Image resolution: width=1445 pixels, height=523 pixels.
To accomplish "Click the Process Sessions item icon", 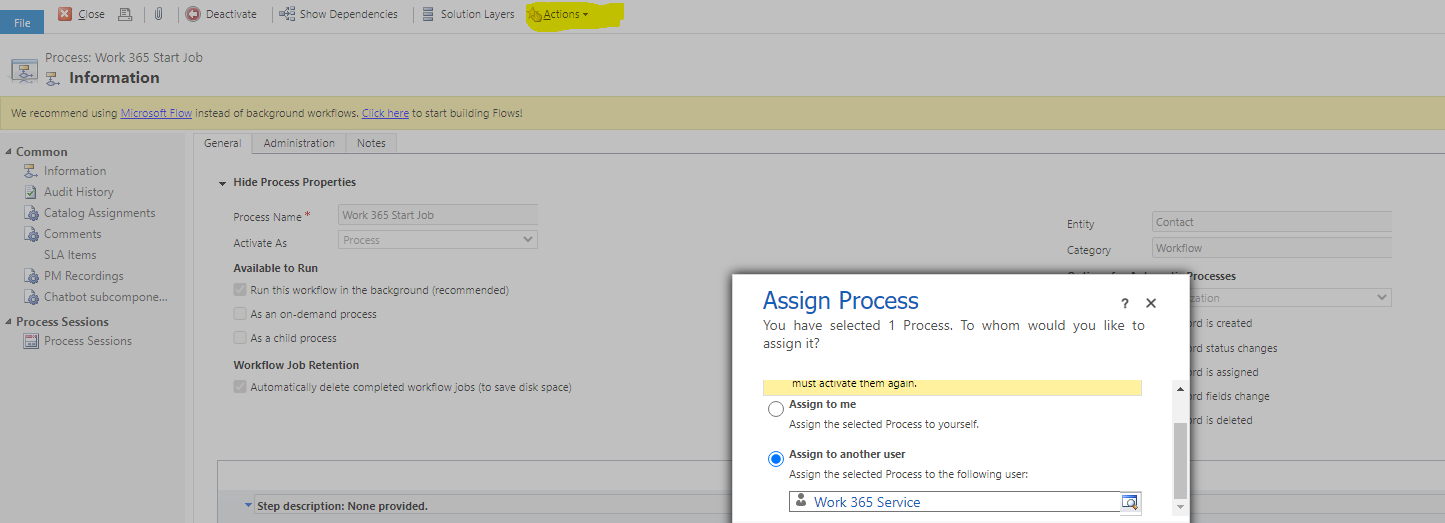I will (31, 341).
